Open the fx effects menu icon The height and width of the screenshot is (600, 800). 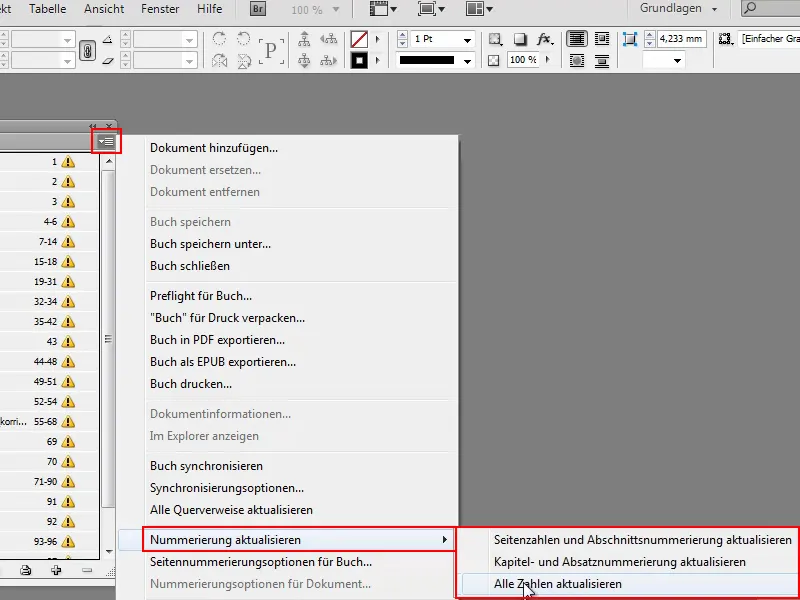(545, 39)
